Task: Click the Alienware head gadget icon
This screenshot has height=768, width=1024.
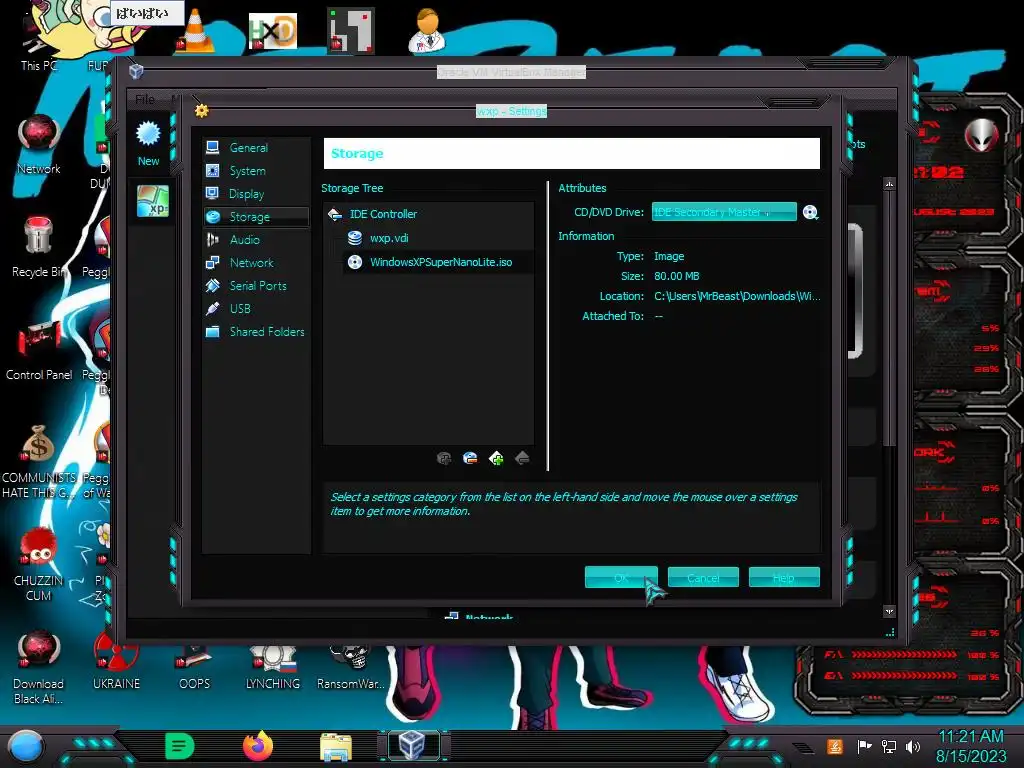Action: [x=981, y=136]
